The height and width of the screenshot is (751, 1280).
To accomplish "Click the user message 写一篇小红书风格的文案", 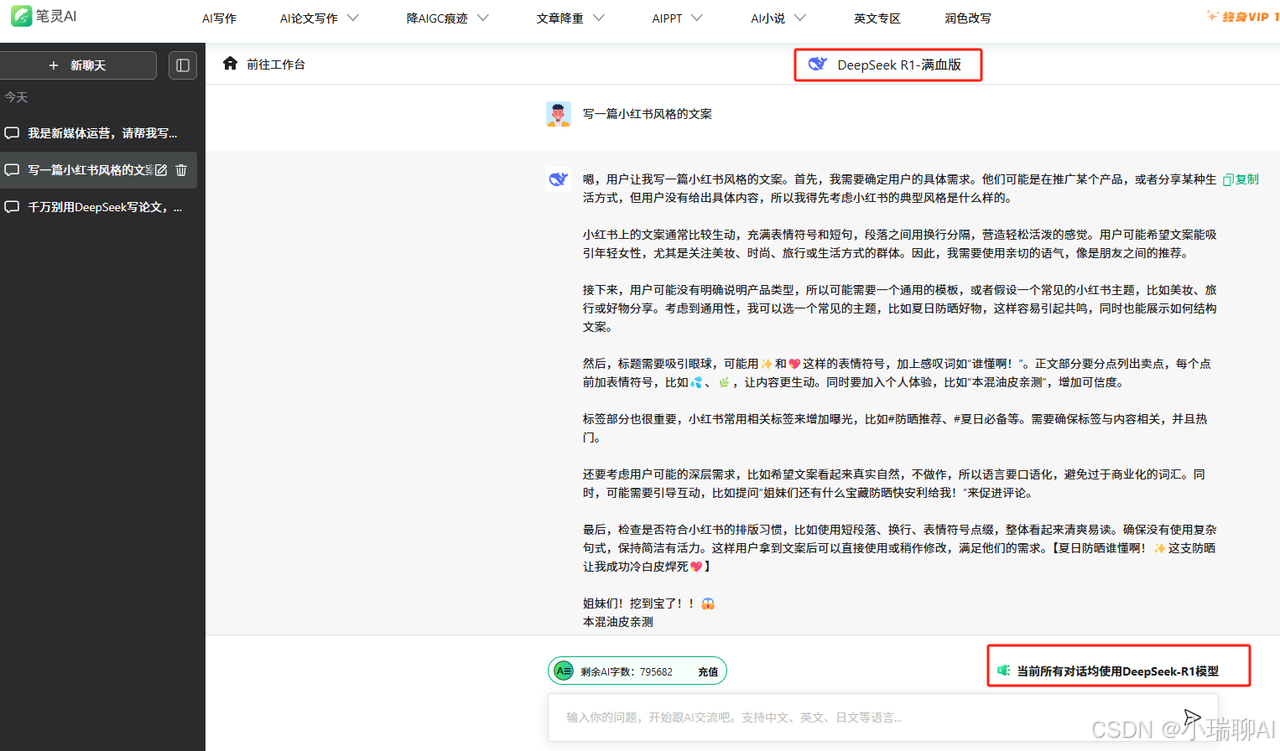I will (x=647, y=114).
